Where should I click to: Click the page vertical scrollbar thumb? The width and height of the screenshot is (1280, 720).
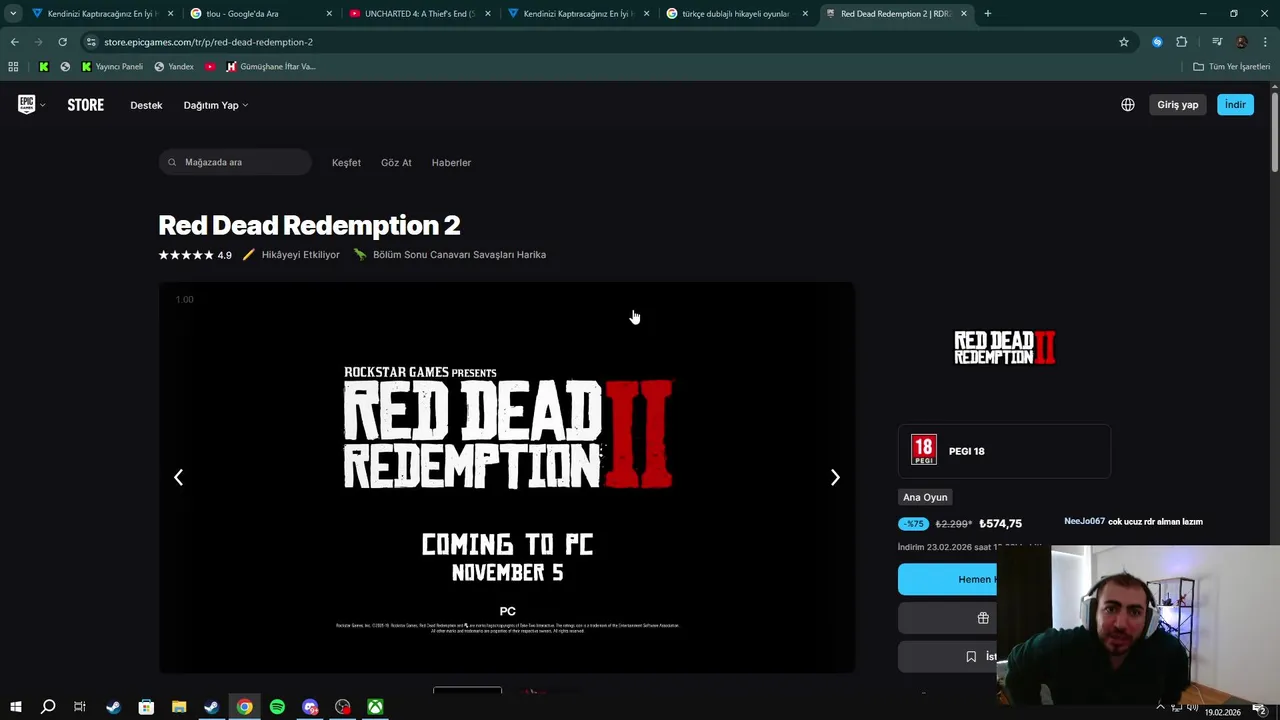coord(1274,132)
